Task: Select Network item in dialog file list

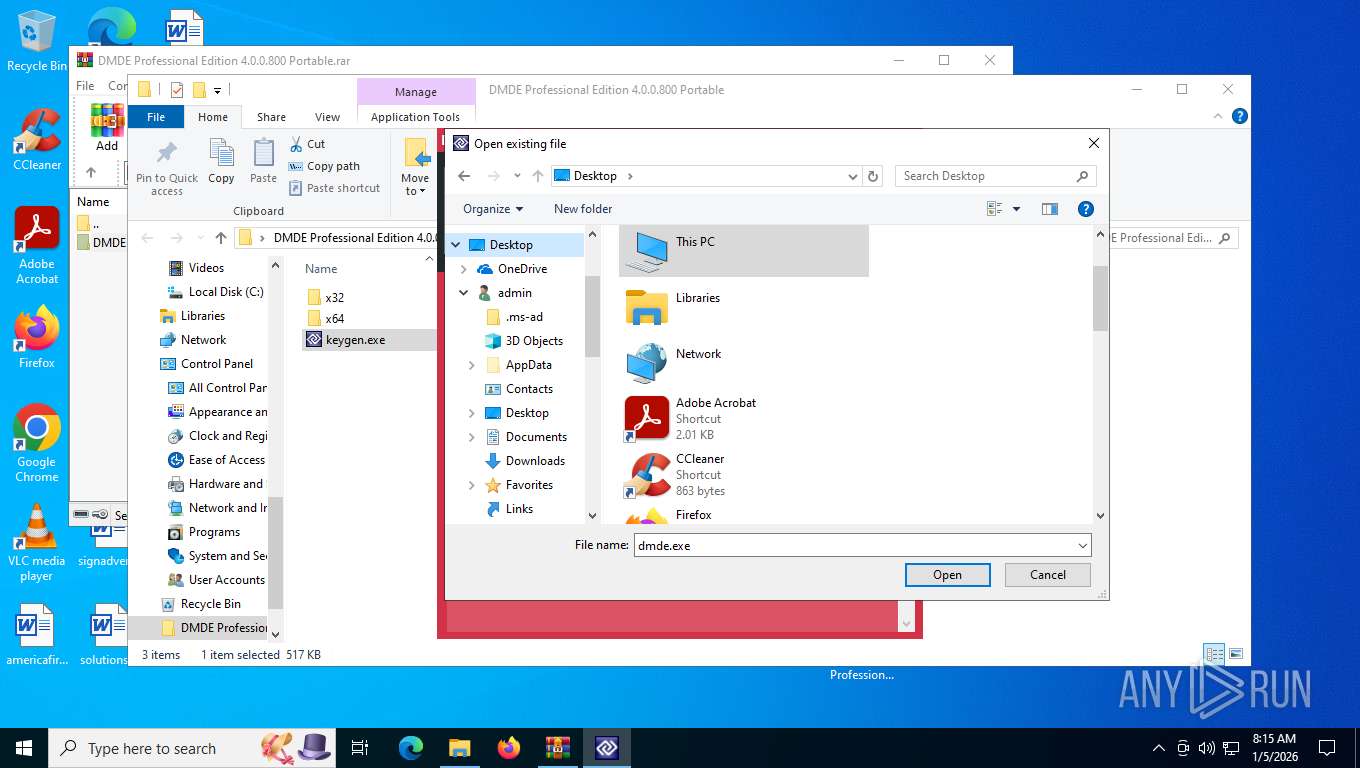Action: click(744, 362)
